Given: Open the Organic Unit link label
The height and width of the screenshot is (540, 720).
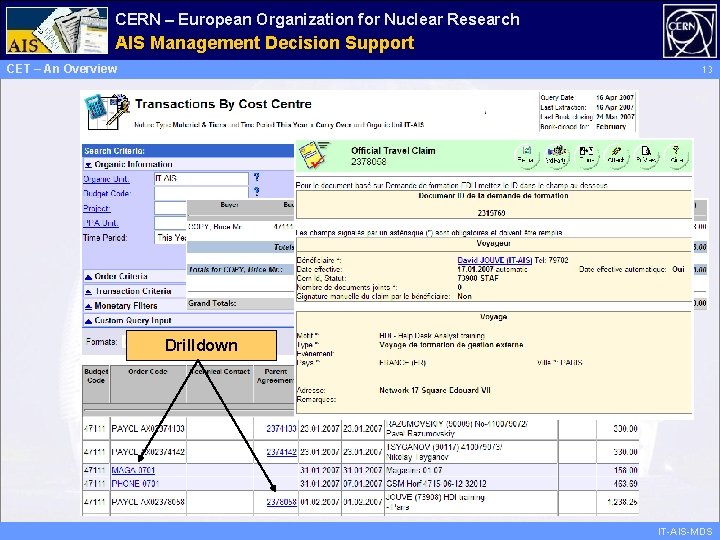Looking at the screenshot, I should pos(106,179).
